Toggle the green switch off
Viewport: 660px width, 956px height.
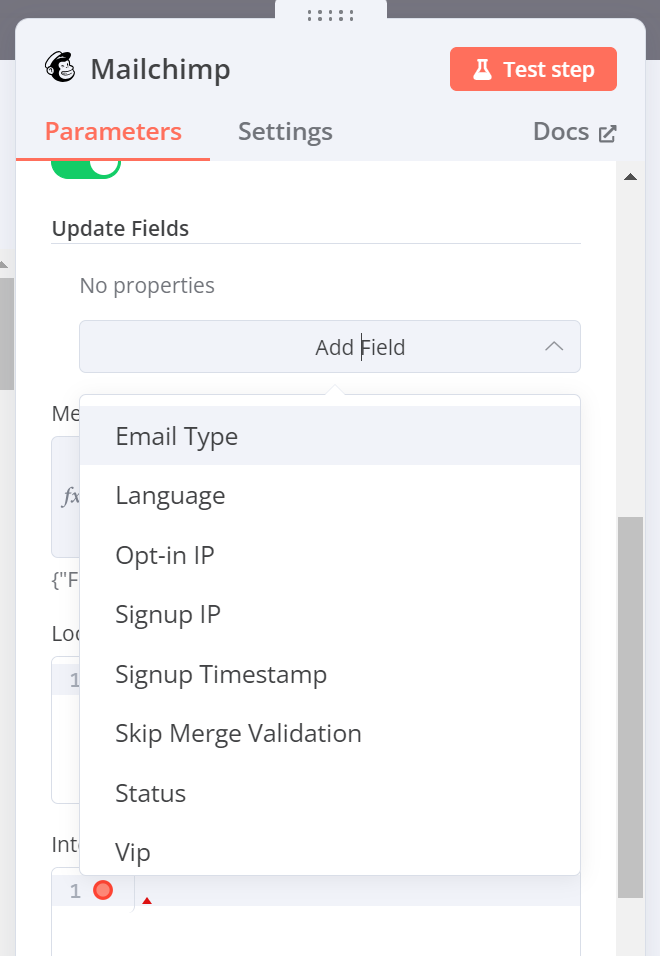(x=86, y=166)
